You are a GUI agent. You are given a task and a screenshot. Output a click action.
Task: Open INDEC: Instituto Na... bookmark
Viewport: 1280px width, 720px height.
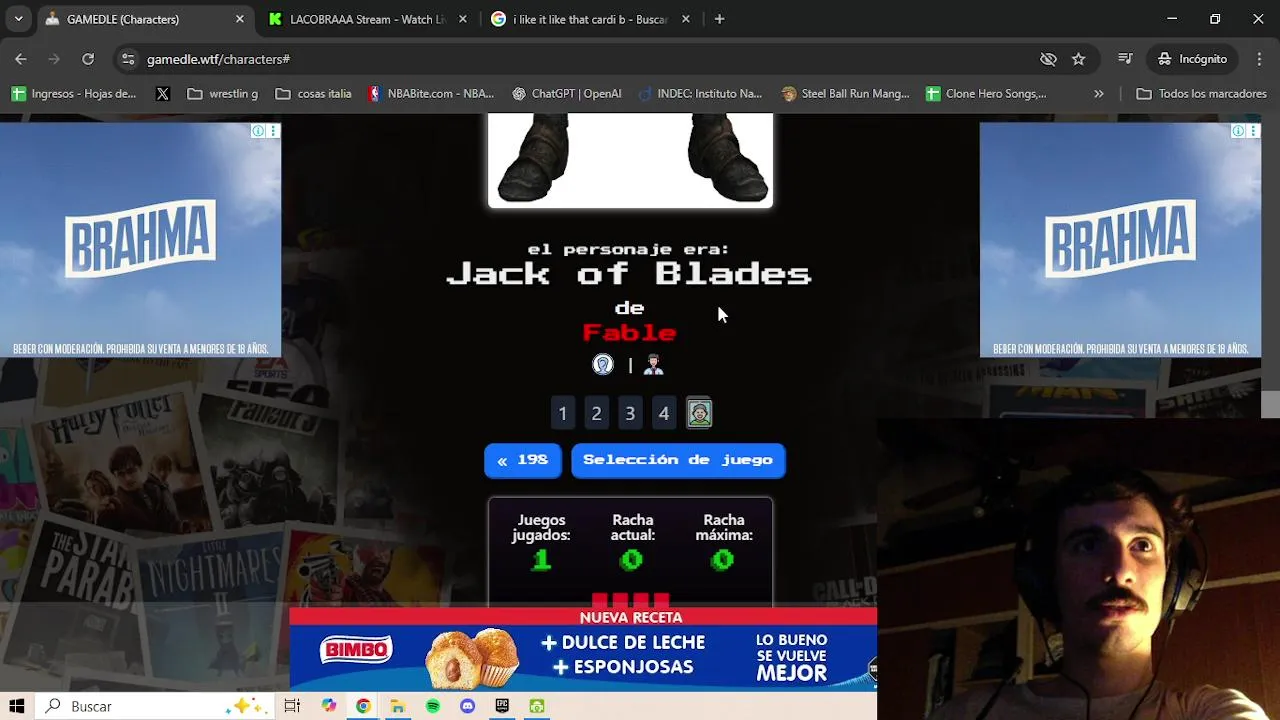point(700,94)
